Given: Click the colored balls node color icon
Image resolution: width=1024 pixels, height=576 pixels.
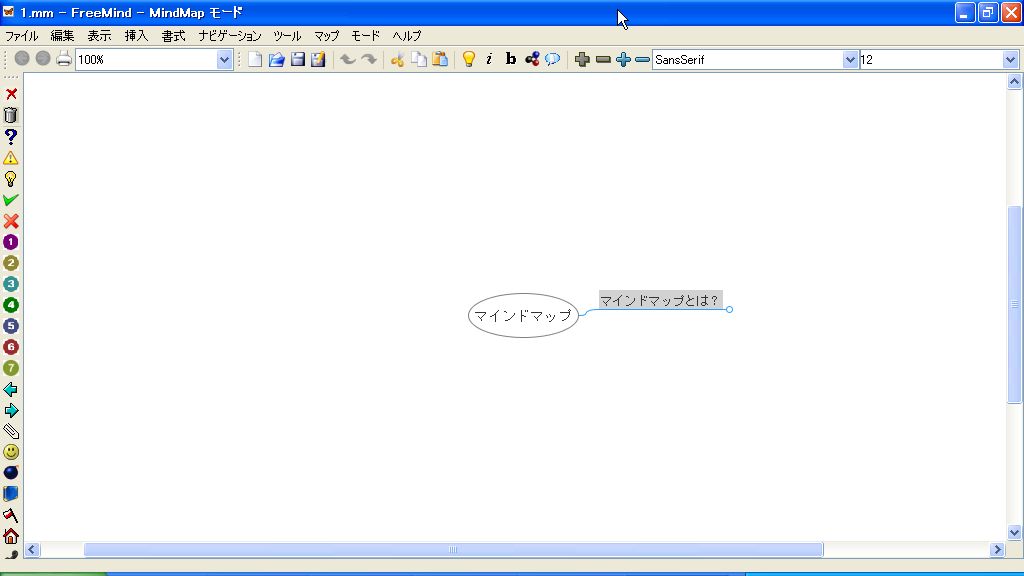Looking at the screenshot, I should pyautogui.click(x=532, y=59).
